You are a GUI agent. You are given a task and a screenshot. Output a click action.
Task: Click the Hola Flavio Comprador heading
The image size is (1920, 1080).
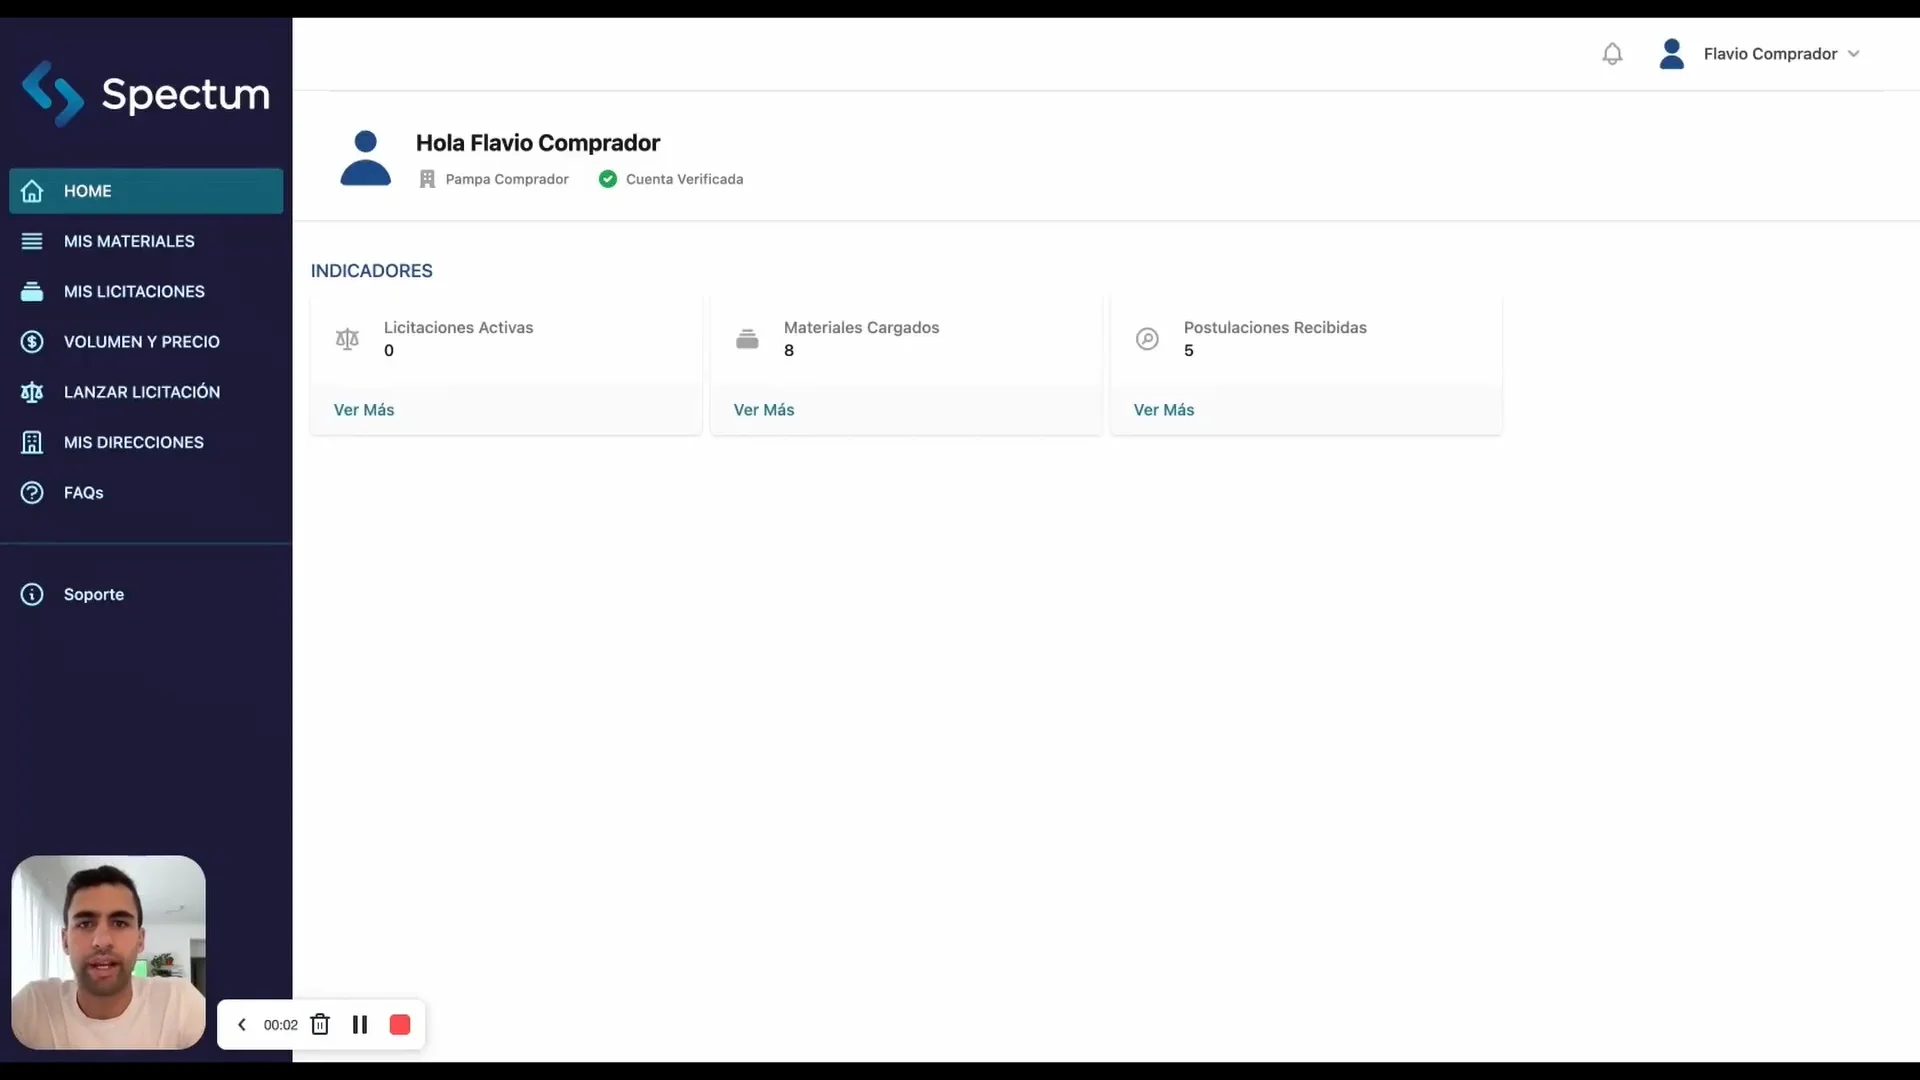538,143
